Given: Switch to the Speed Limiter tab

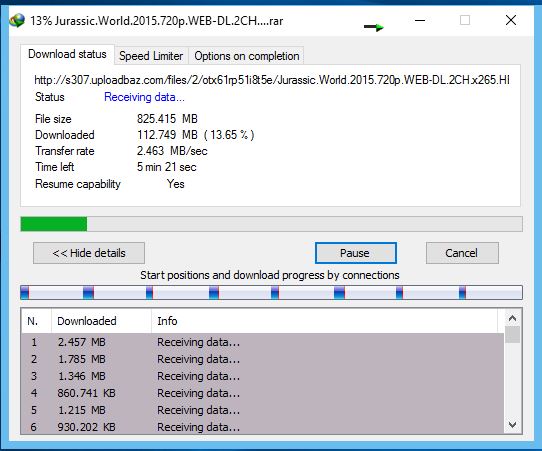Looking at the screenshot, I should 151,56.
